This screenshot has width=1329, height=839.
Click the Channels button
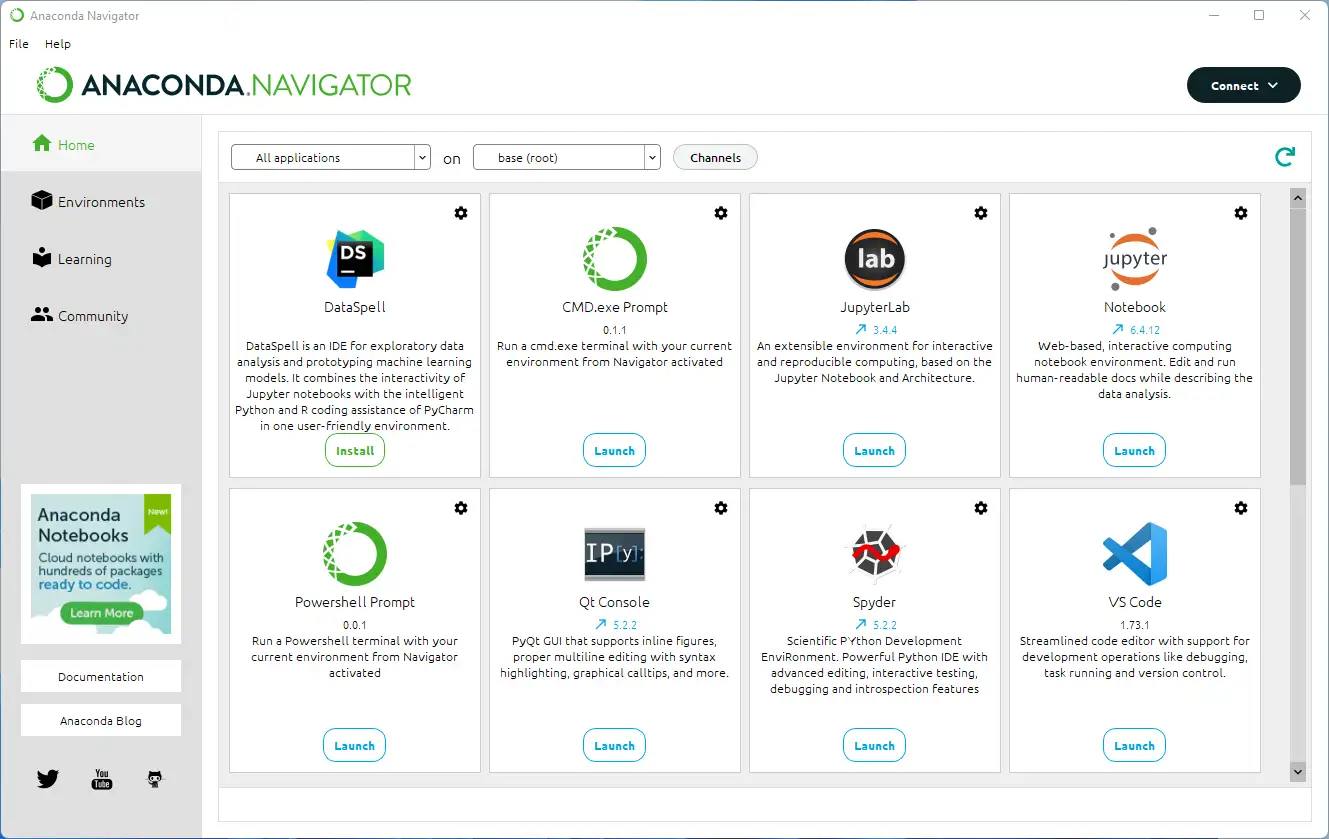(x=716, y=157)
